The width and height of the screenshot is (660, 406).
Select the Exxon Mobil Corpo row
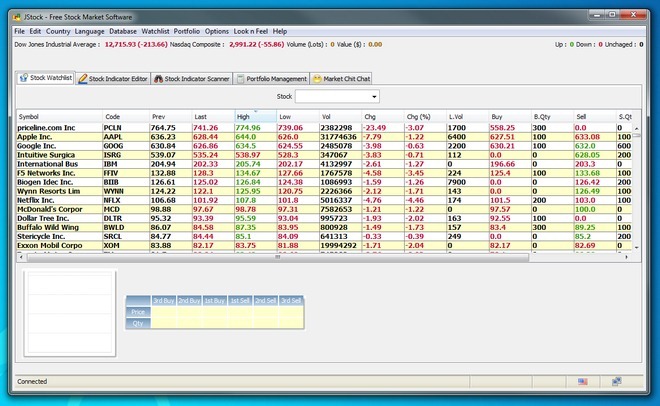(324, 245)
